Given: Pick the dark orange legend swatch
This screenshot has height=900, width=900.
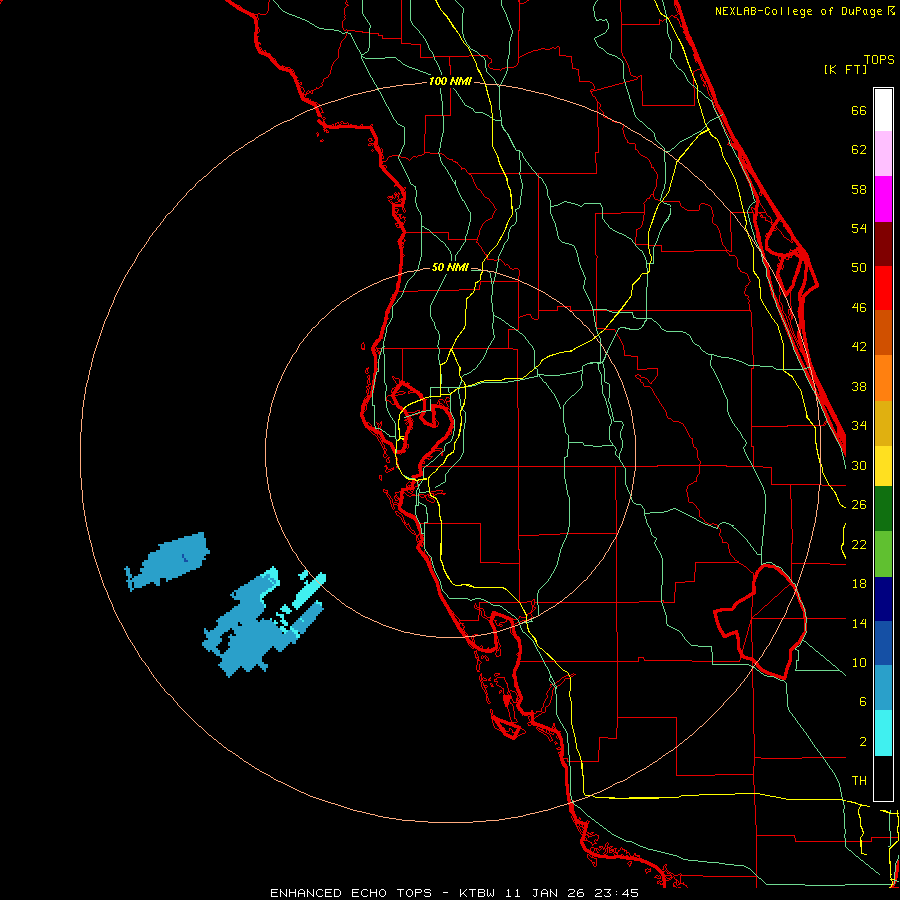Looking at the screenshot, I should tap(883, 333).
